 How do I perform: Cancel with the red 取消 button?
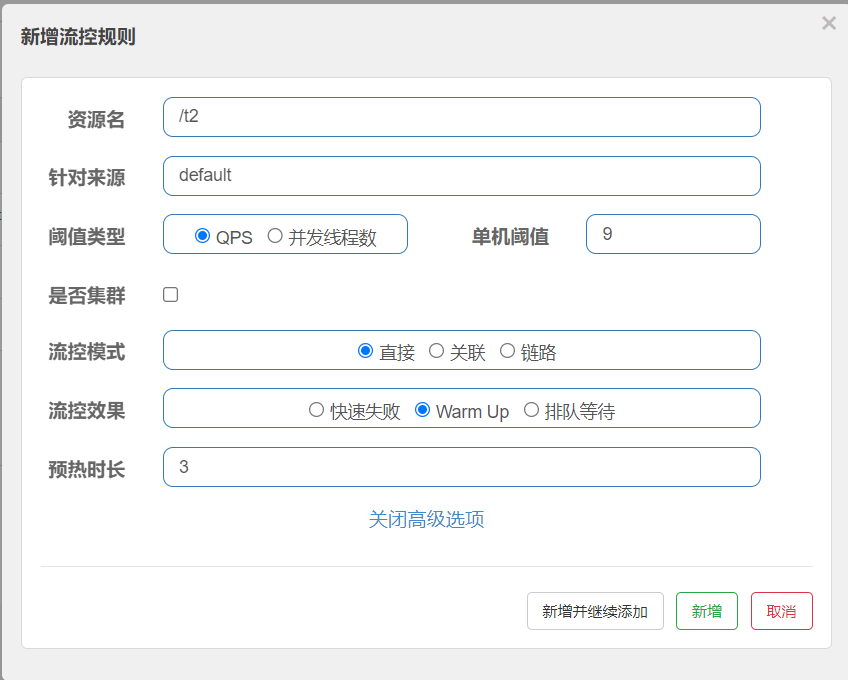[x=781, y=611]
